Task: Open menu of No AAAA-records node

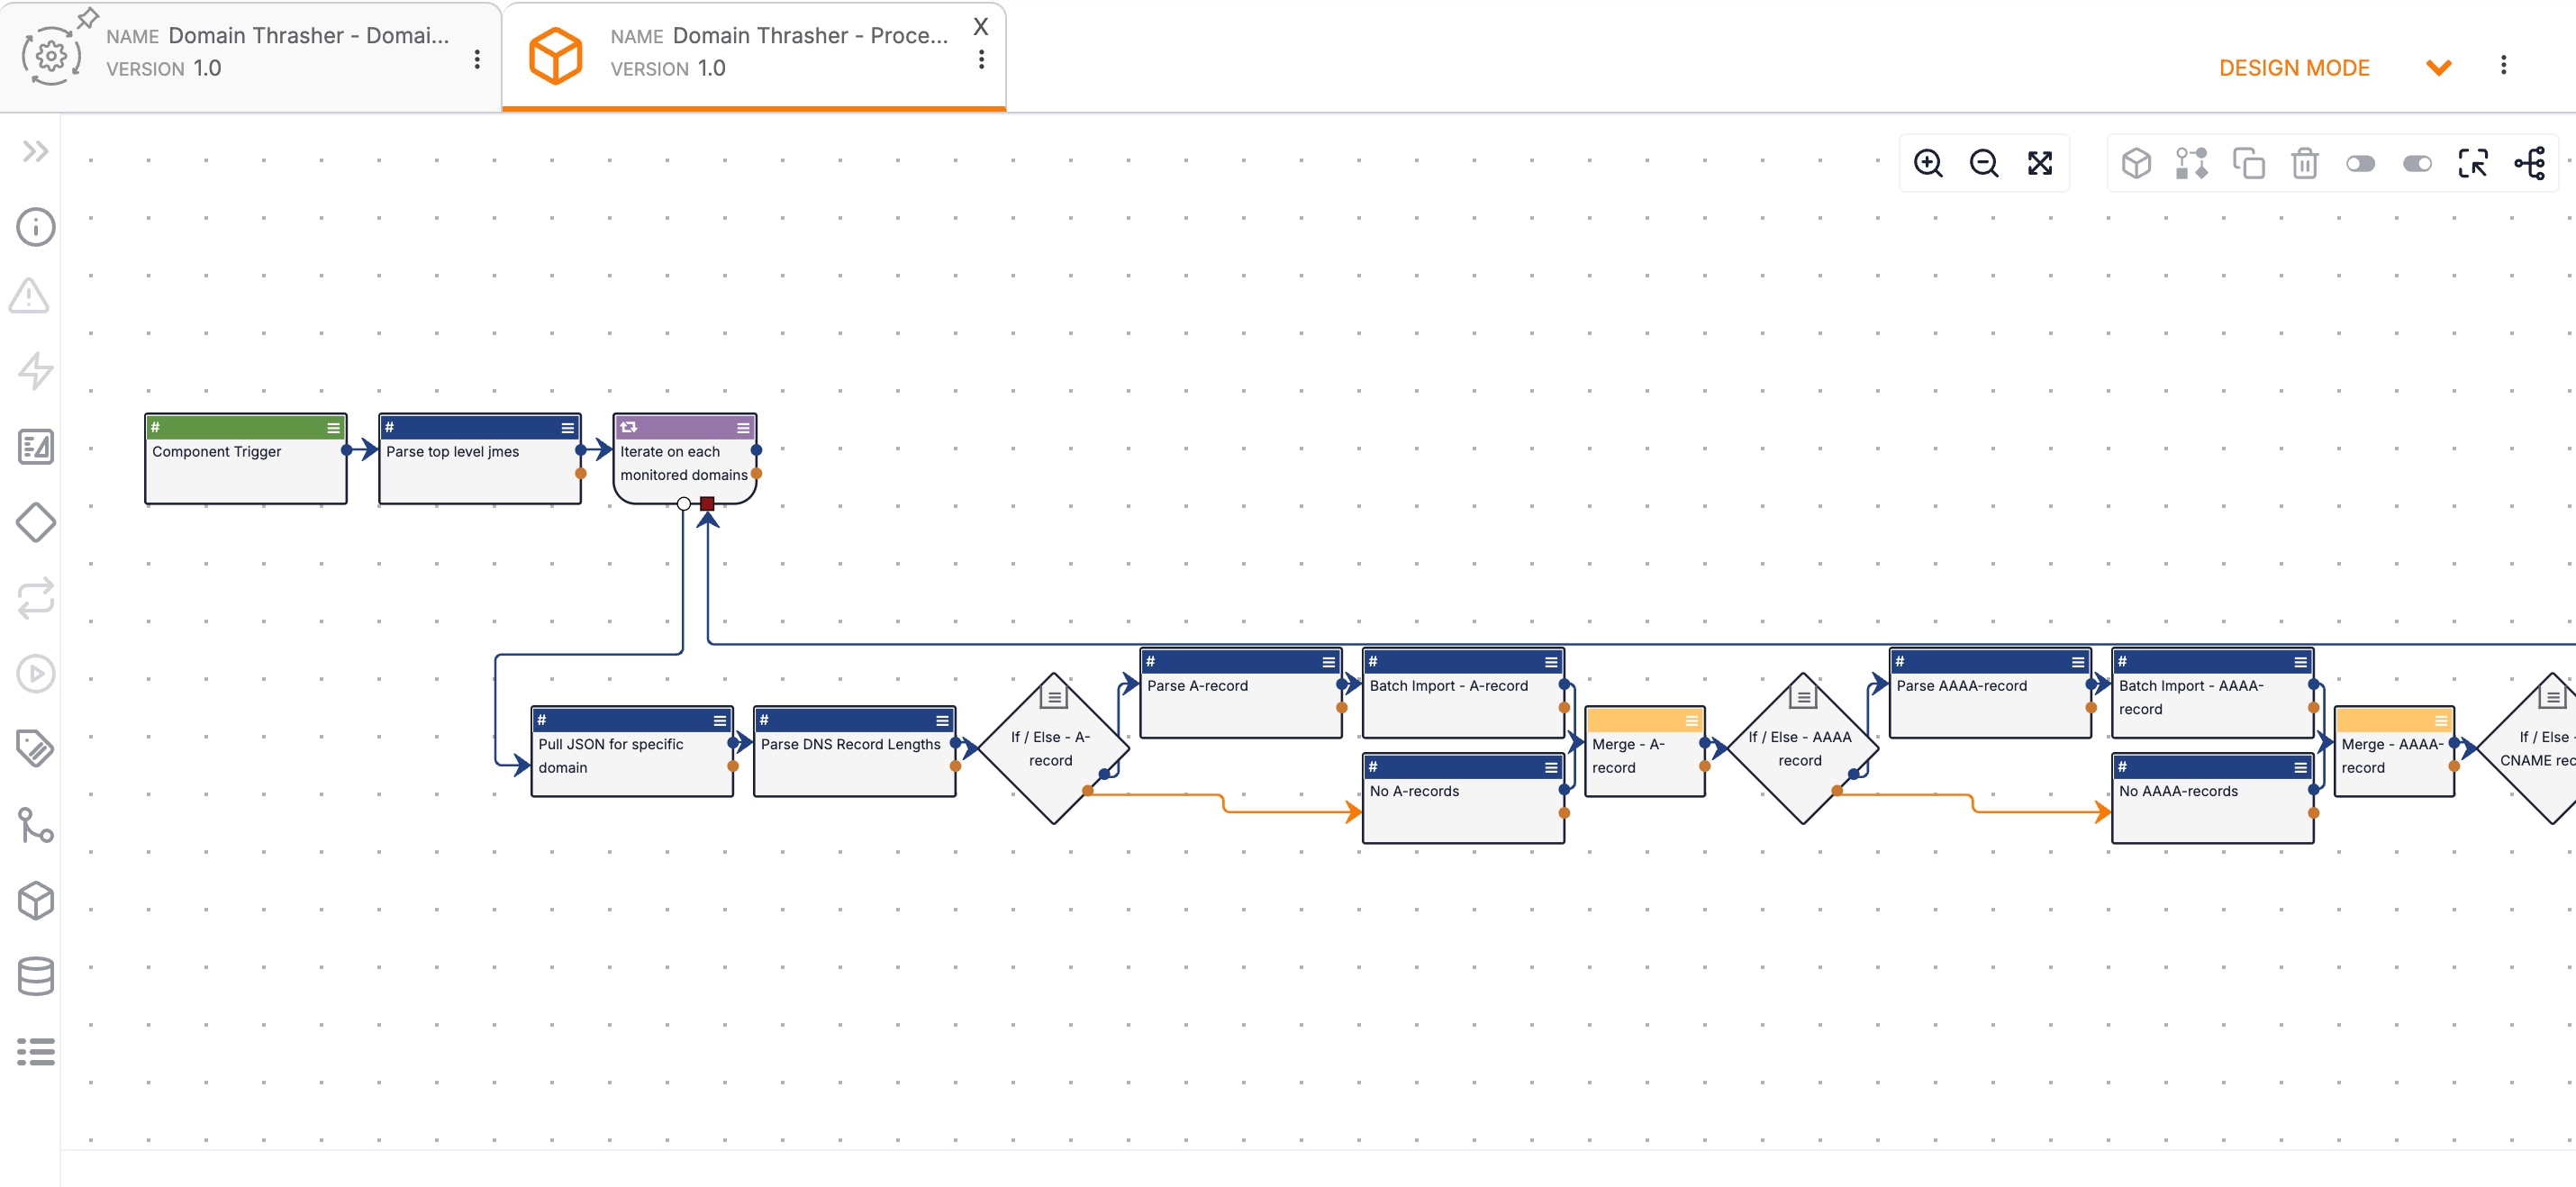Action: pos(2300,768)
